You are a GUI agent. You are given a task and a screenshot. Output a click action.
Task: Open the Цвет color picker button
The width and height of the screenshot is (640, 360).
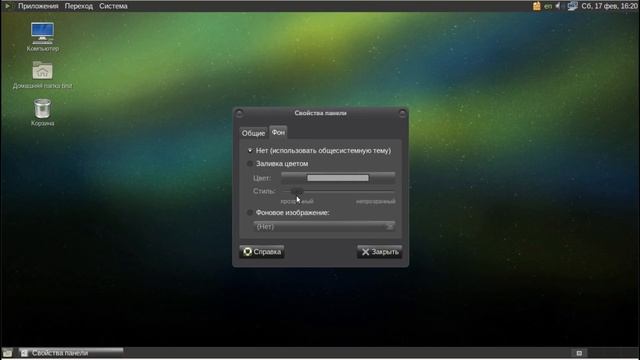(x=338, y=178)
